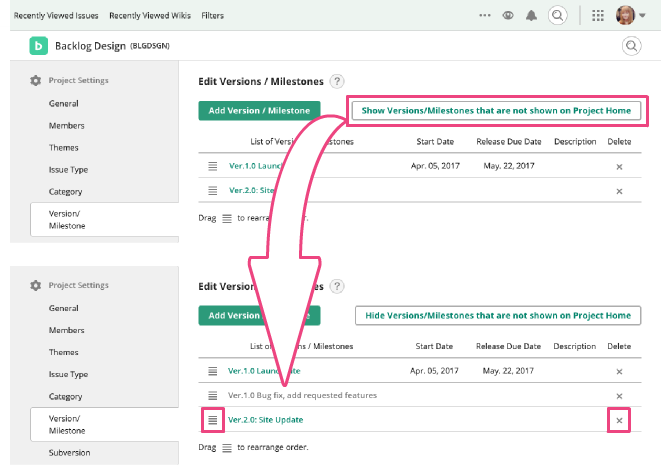Delete upper Ver.2.0 version
Viewport: 661px width, 465px height.
pyautogui.click(x=619, y=191)
